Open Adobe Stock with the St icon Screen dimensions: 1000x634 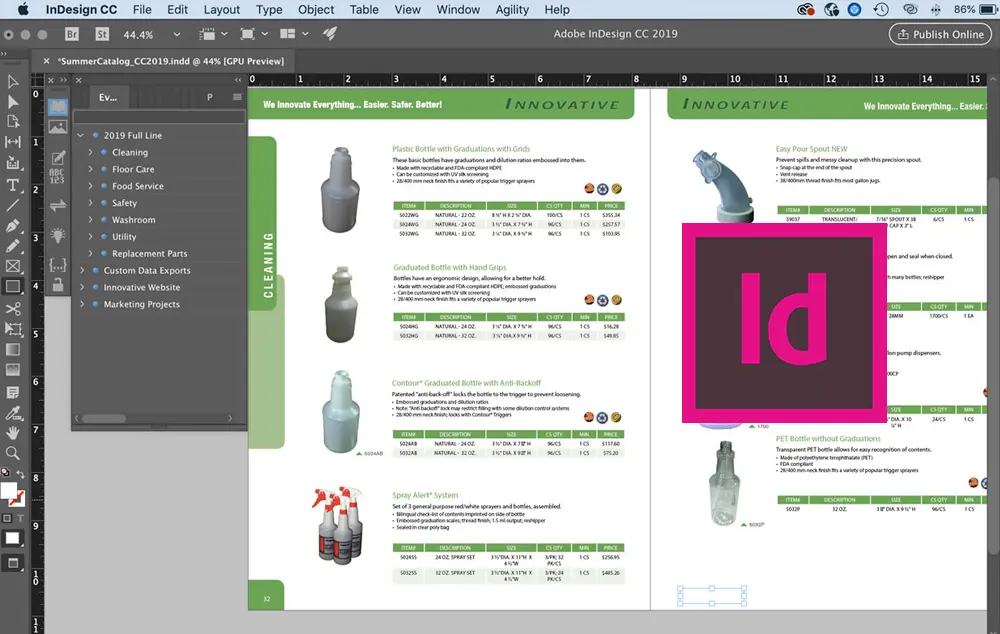[x=101, y=34]
